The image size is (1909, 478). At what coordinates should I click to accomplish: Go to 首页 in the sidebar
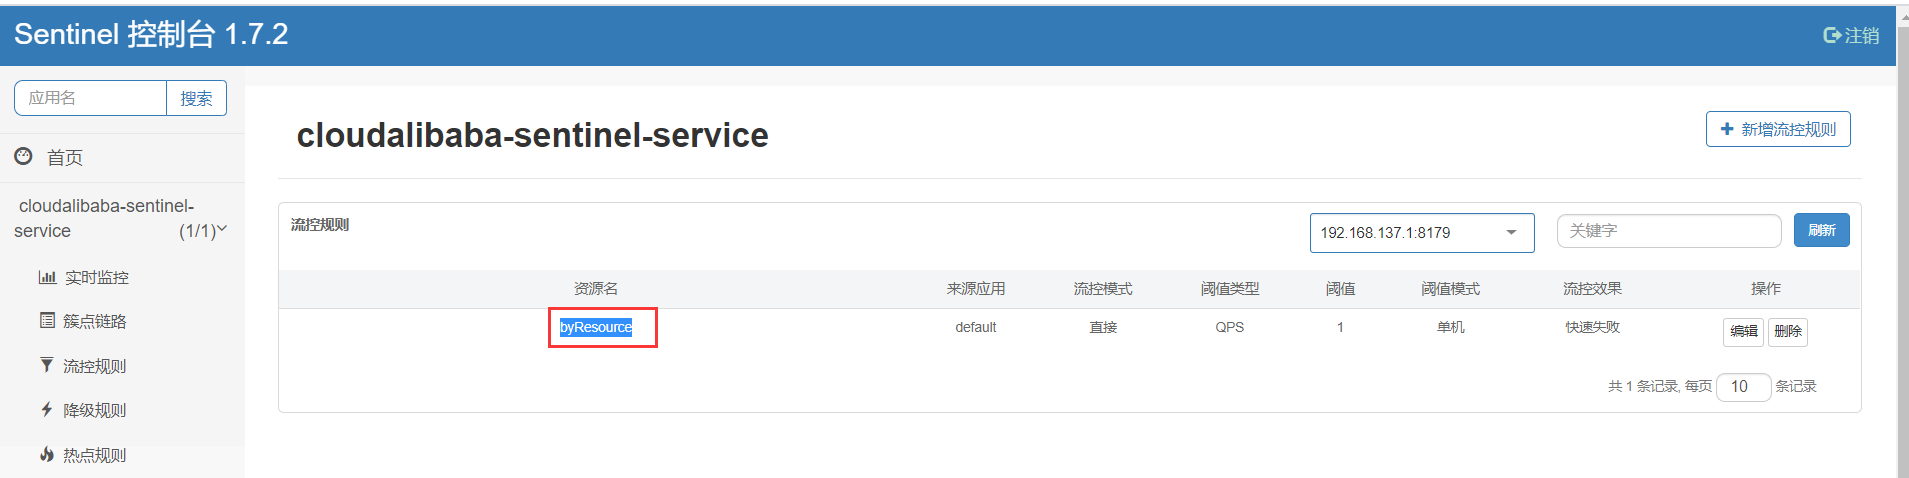pyautogui.click(x=65, y=157)
